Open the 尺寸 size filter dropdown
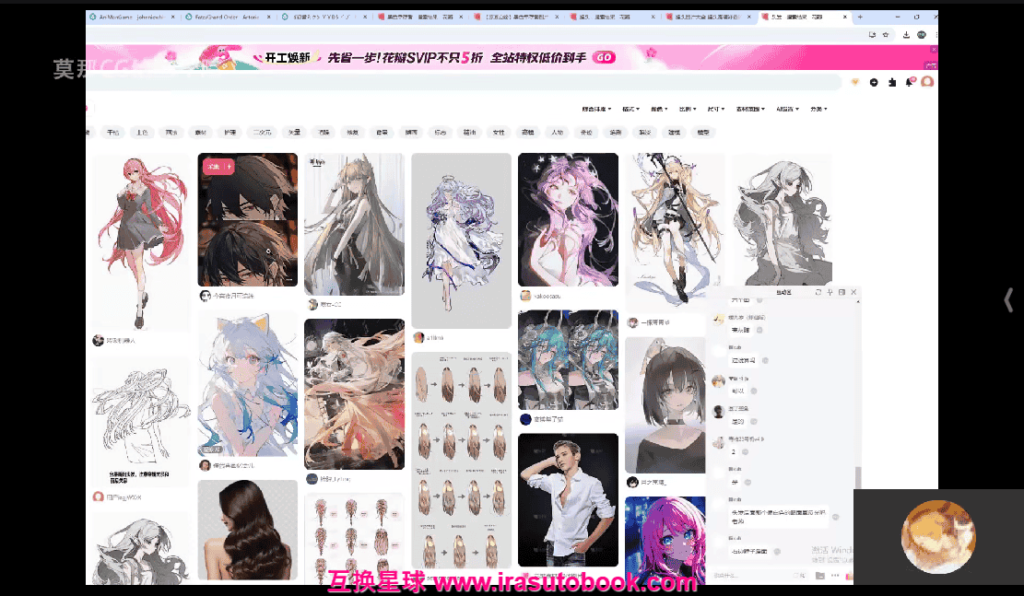Screen dimensions: 1024x596 [716, 109]
